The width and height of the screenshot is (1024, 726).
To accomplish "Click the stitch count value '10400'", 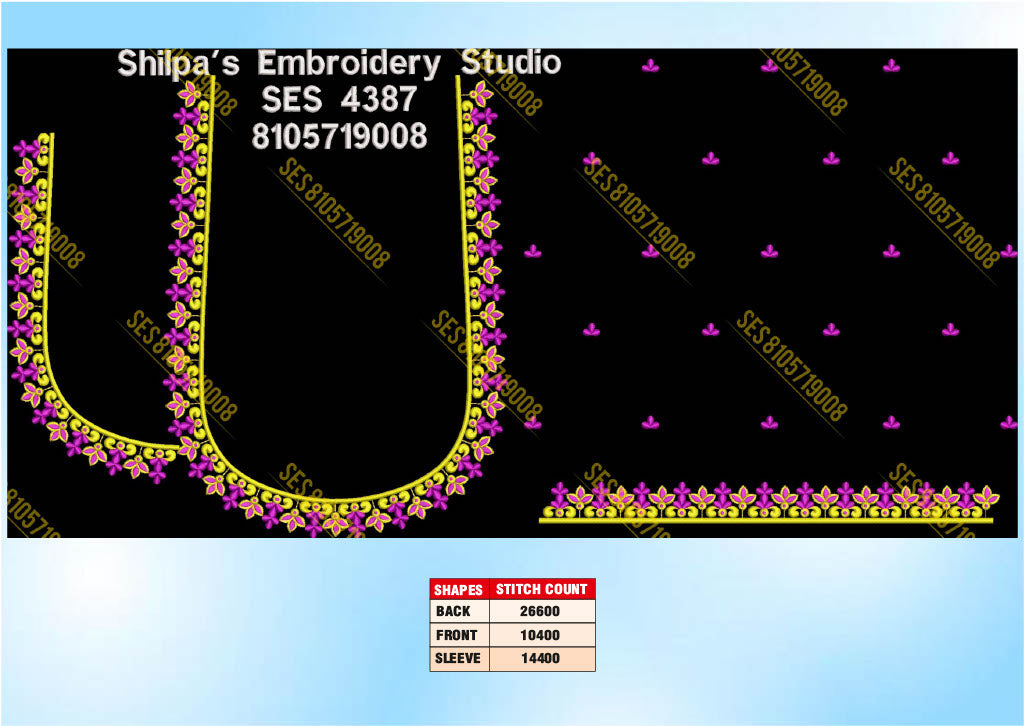I will point(542,635).
